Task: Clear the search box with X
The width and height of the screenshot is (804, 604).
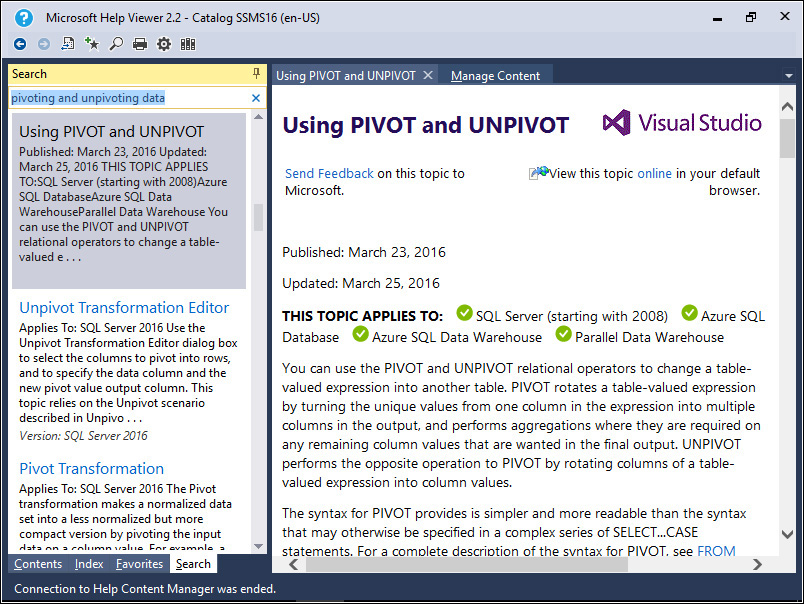Action: pyautogui.click(x=256, y=98)
